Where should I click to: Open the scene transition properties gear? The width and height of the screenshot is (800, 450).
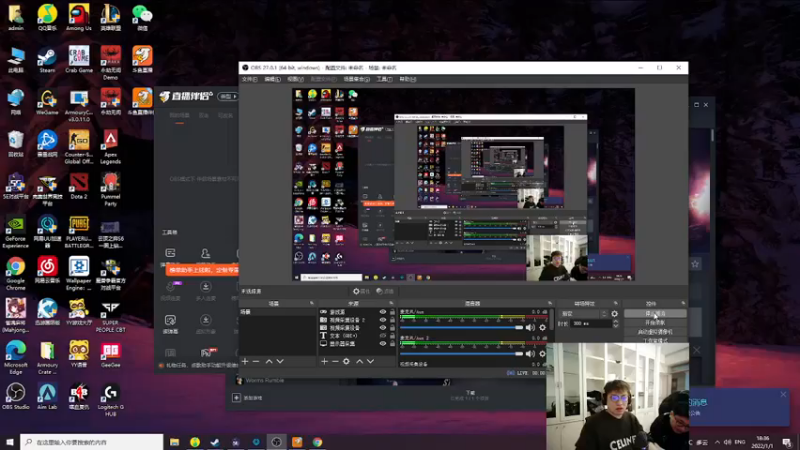click(x=614, y=314)
